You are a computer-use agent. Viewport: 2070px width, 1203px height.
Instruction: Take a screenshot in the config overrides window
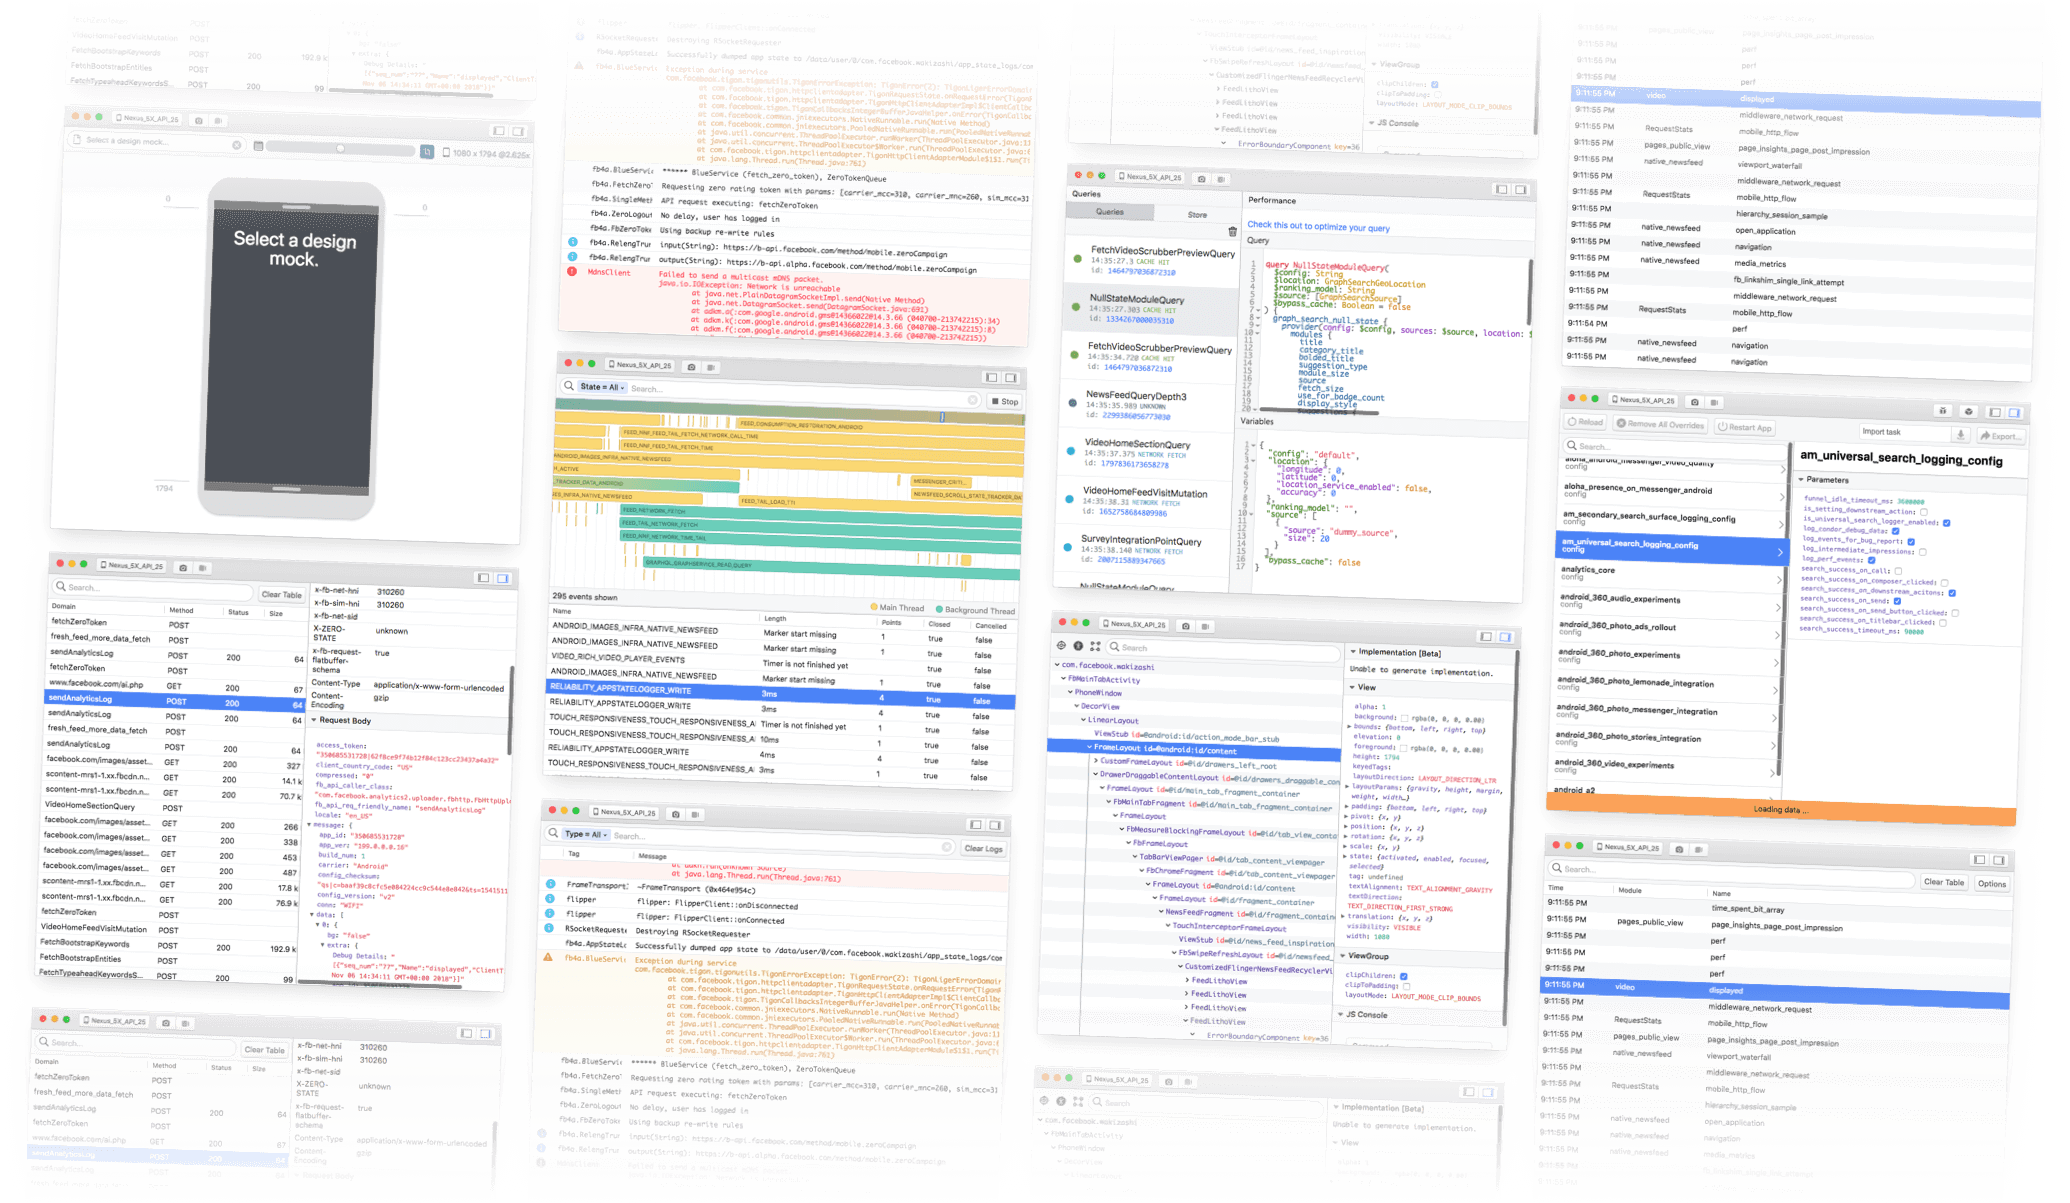1694,401
